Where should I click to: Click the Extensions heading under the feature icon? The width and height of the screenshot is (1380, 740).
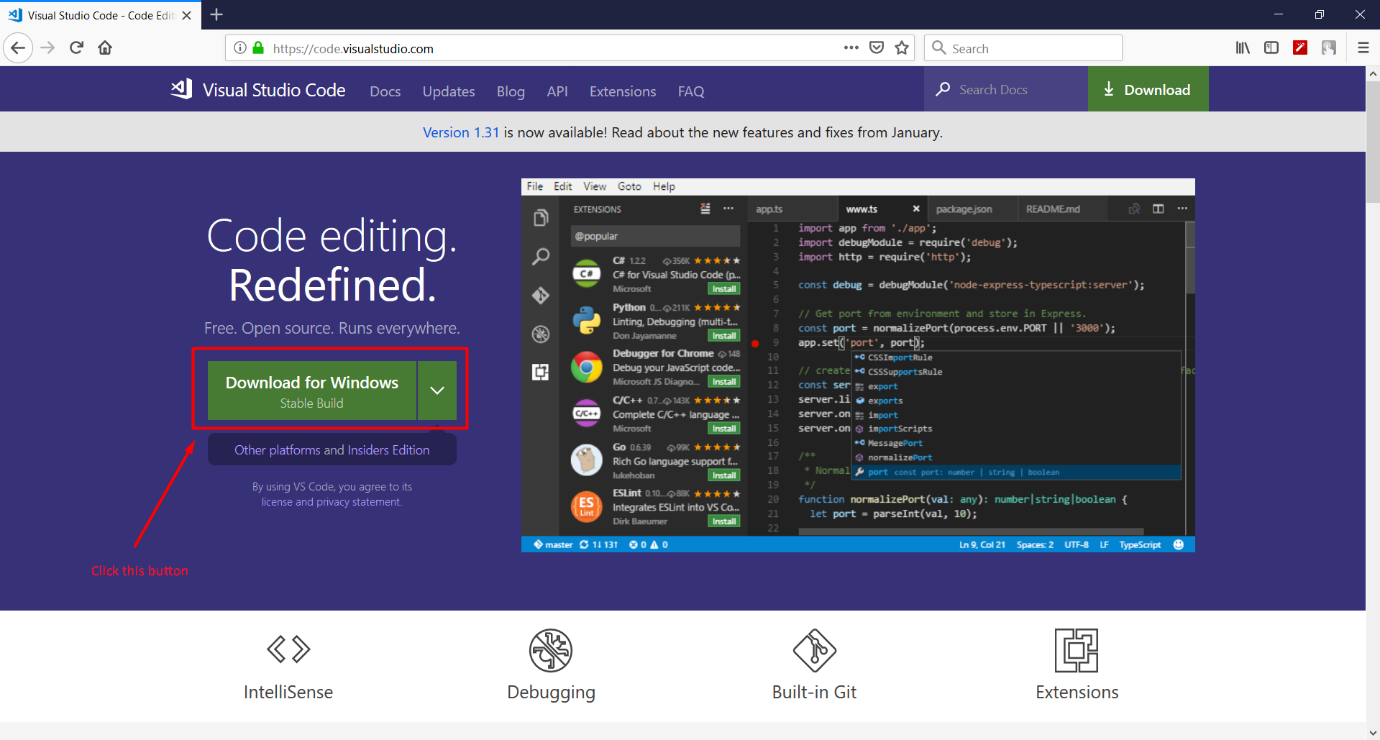click(1077, 692)
